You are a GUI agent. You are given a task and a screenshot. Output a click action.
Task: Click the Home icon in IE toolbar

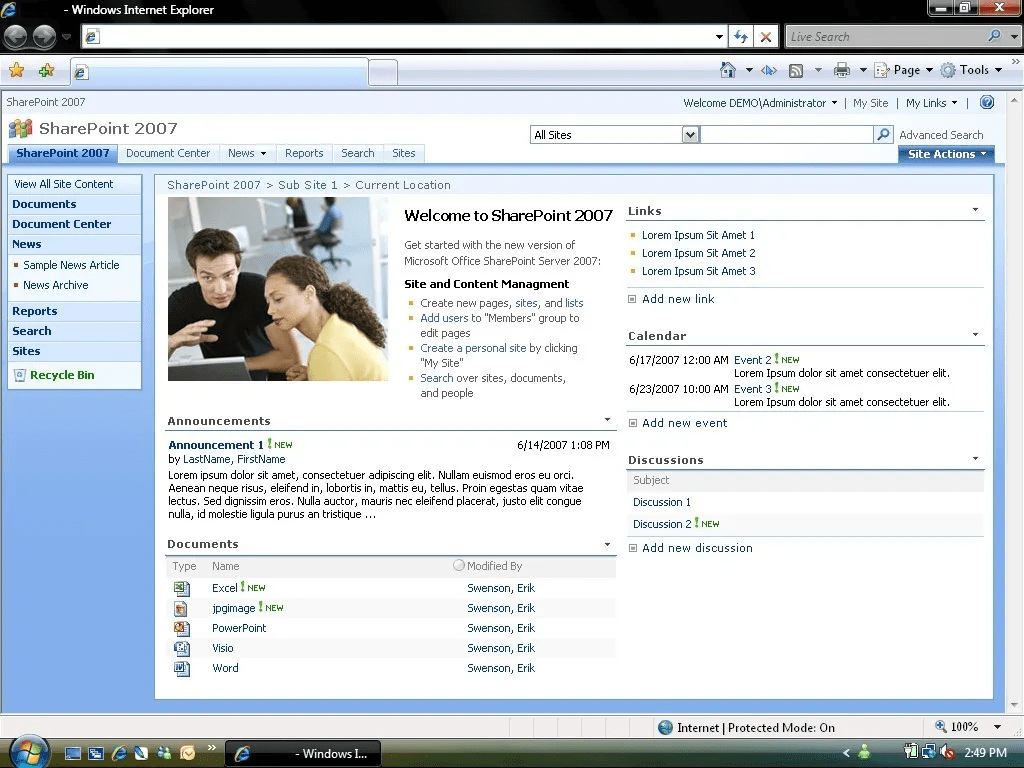728,70
